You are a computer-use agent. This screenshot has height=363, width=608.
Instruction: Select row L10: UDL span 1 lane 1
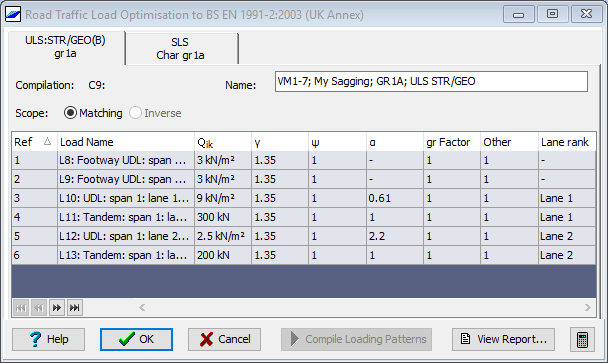pos(304,198)
